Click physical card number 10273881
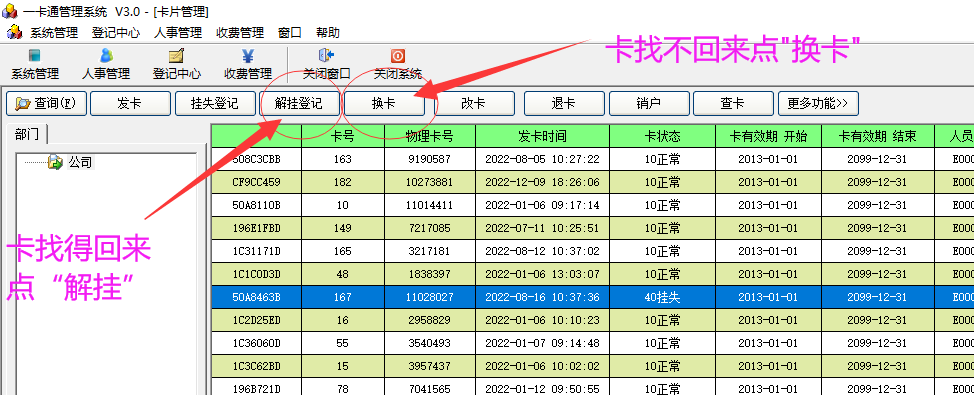974x395 pixels. point(430,182)
